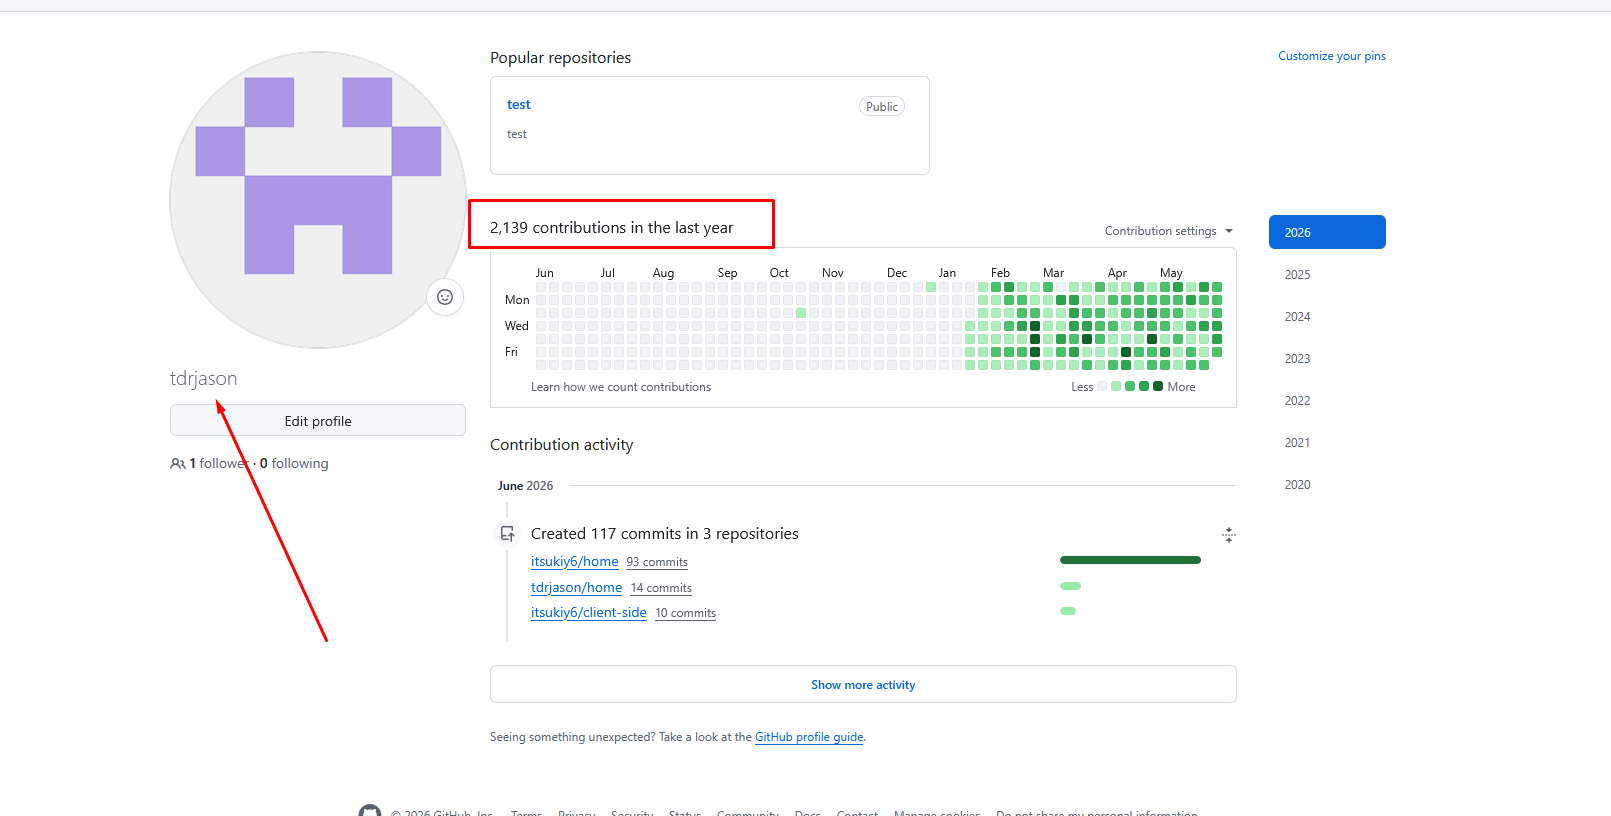The width and height of the screenshot is (1611, 816).
Task: Select year 2022 contributions
Action: click(x=1297, y=400)
